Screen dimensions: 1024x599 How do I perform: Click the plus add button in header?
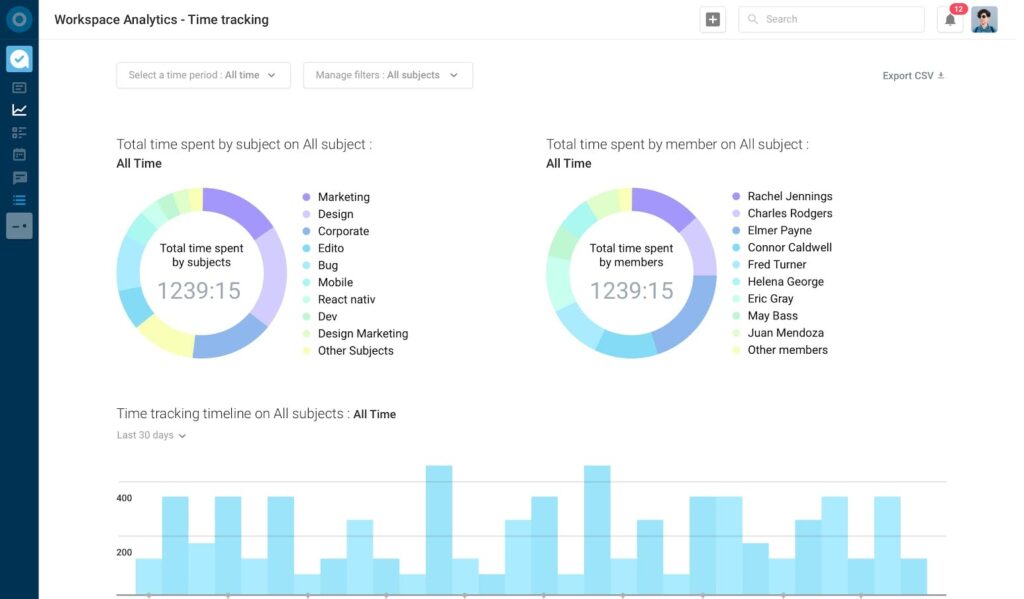(712, 19)
